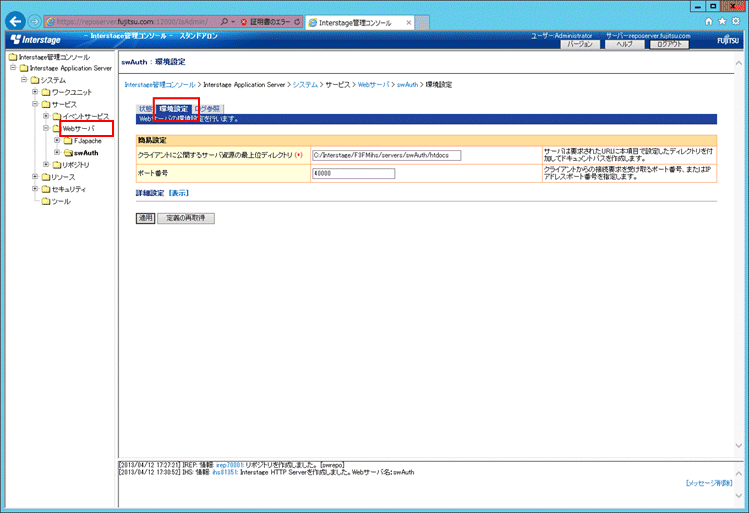Viewport: 749px width, 513px height.
Task: Expand the リソース tree node
Action: [35, 177]
